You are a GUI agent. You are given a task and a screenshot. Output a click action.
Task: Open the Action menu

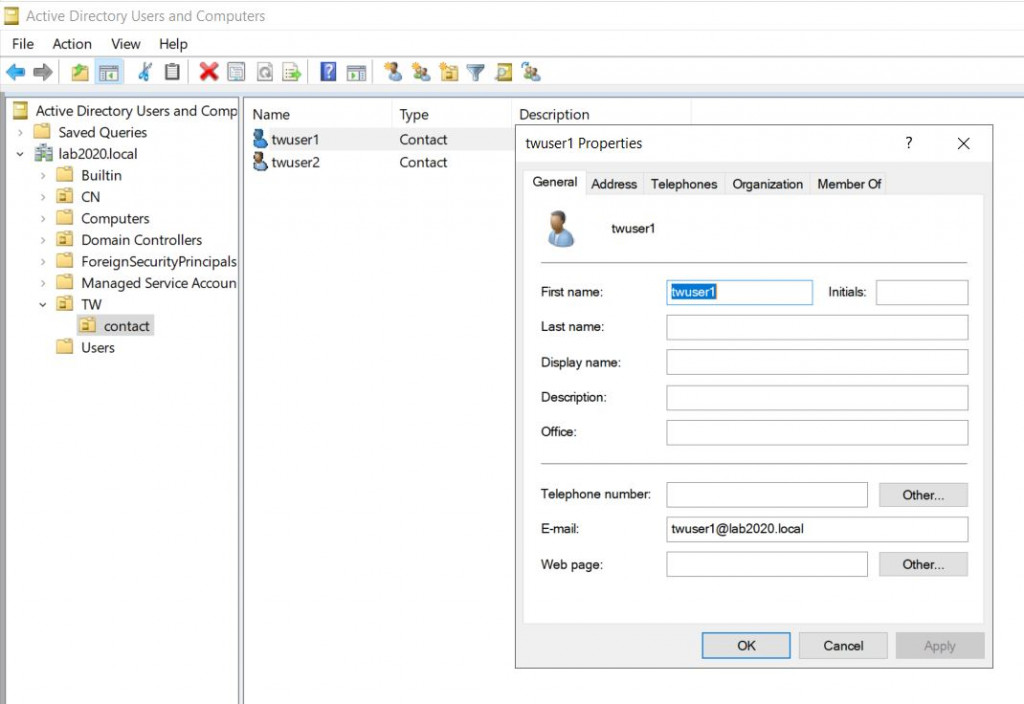click(72, 44)
